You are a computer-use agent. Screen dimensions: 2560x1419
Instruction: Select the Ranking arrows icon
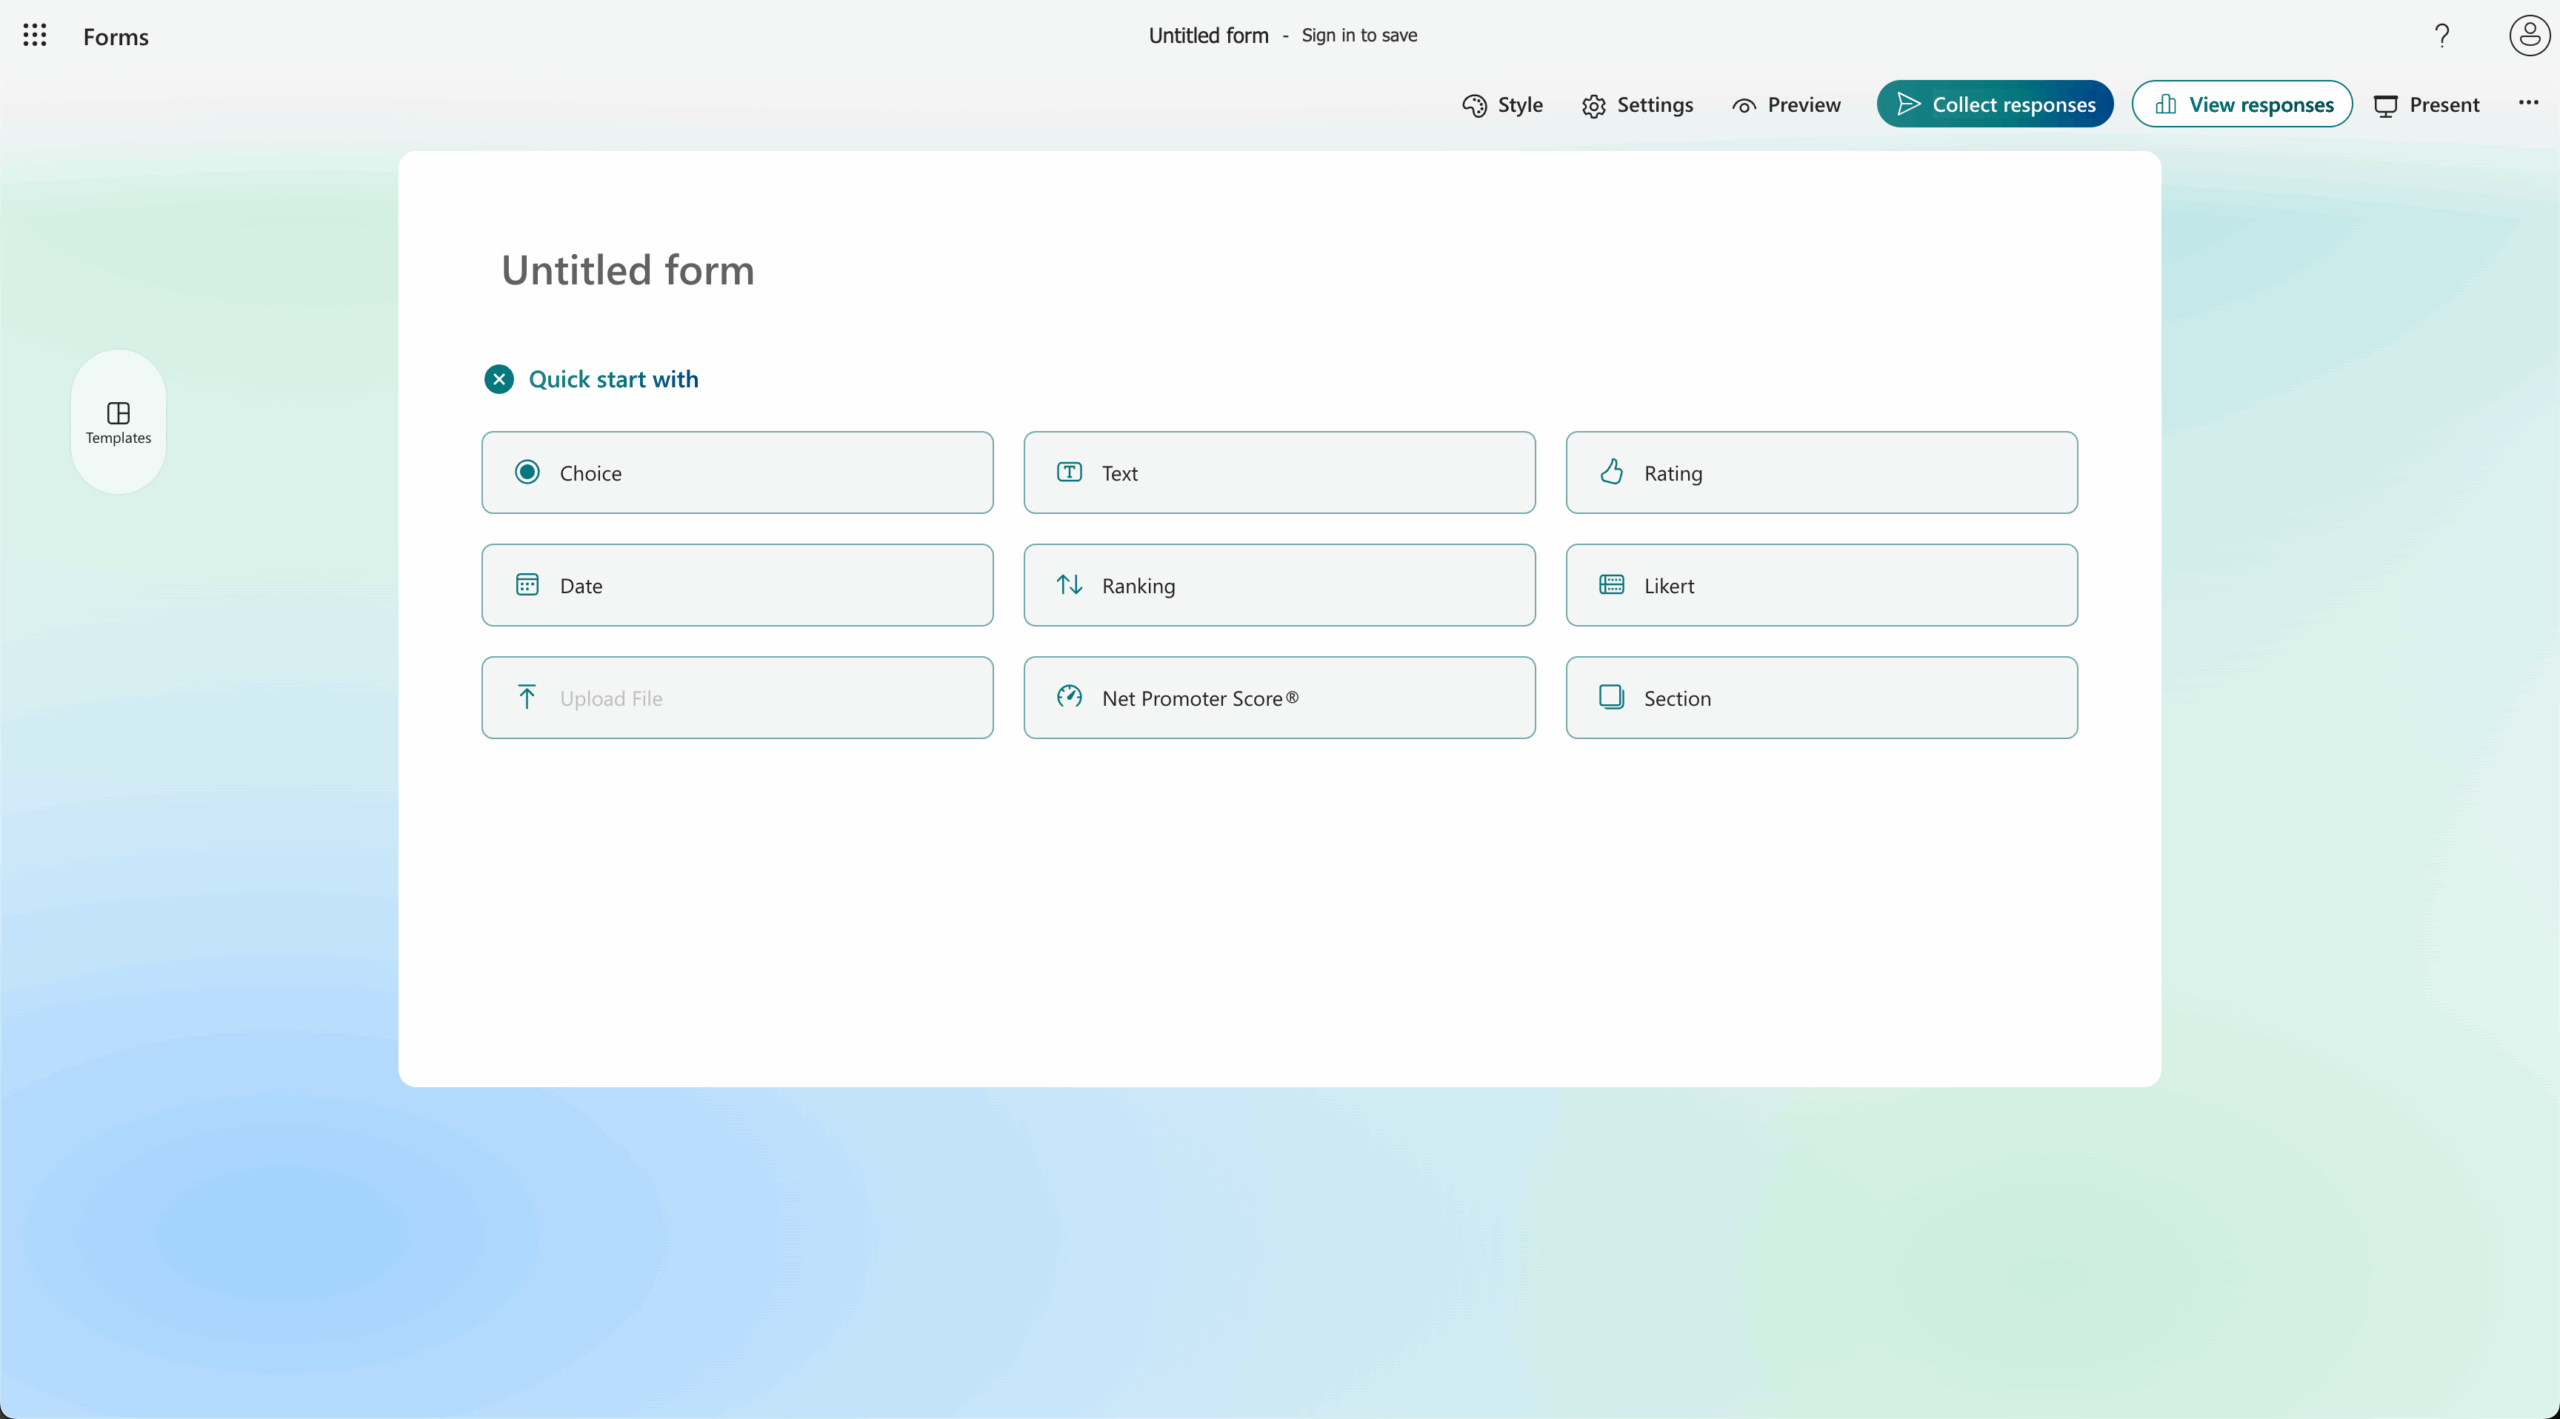point(1069,584)
